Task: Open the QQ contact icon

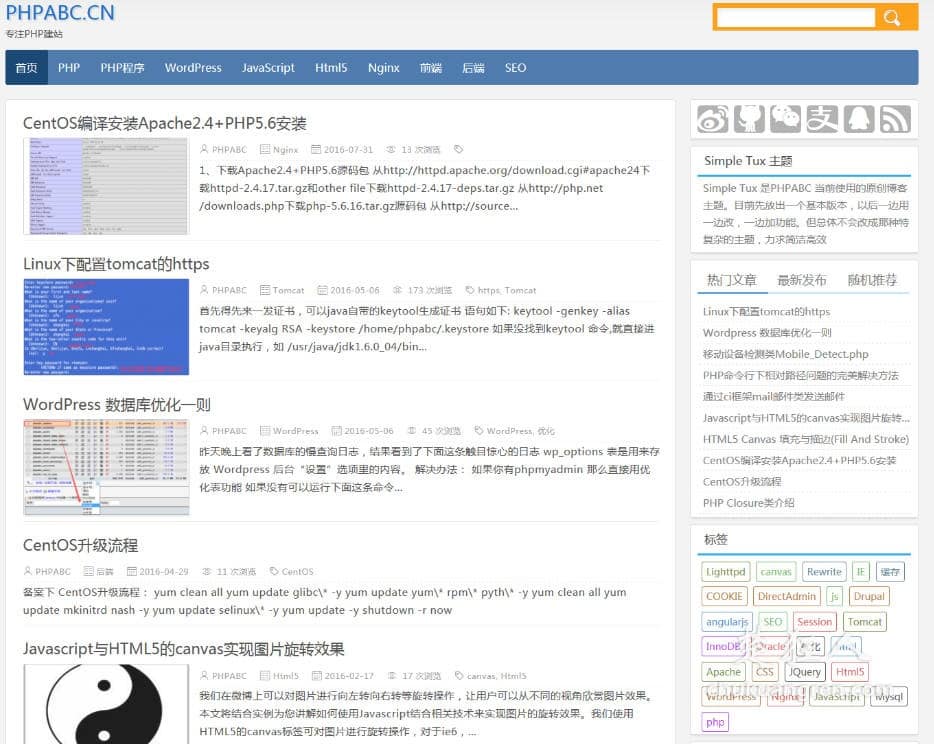Action: click(x=858, y=119)
